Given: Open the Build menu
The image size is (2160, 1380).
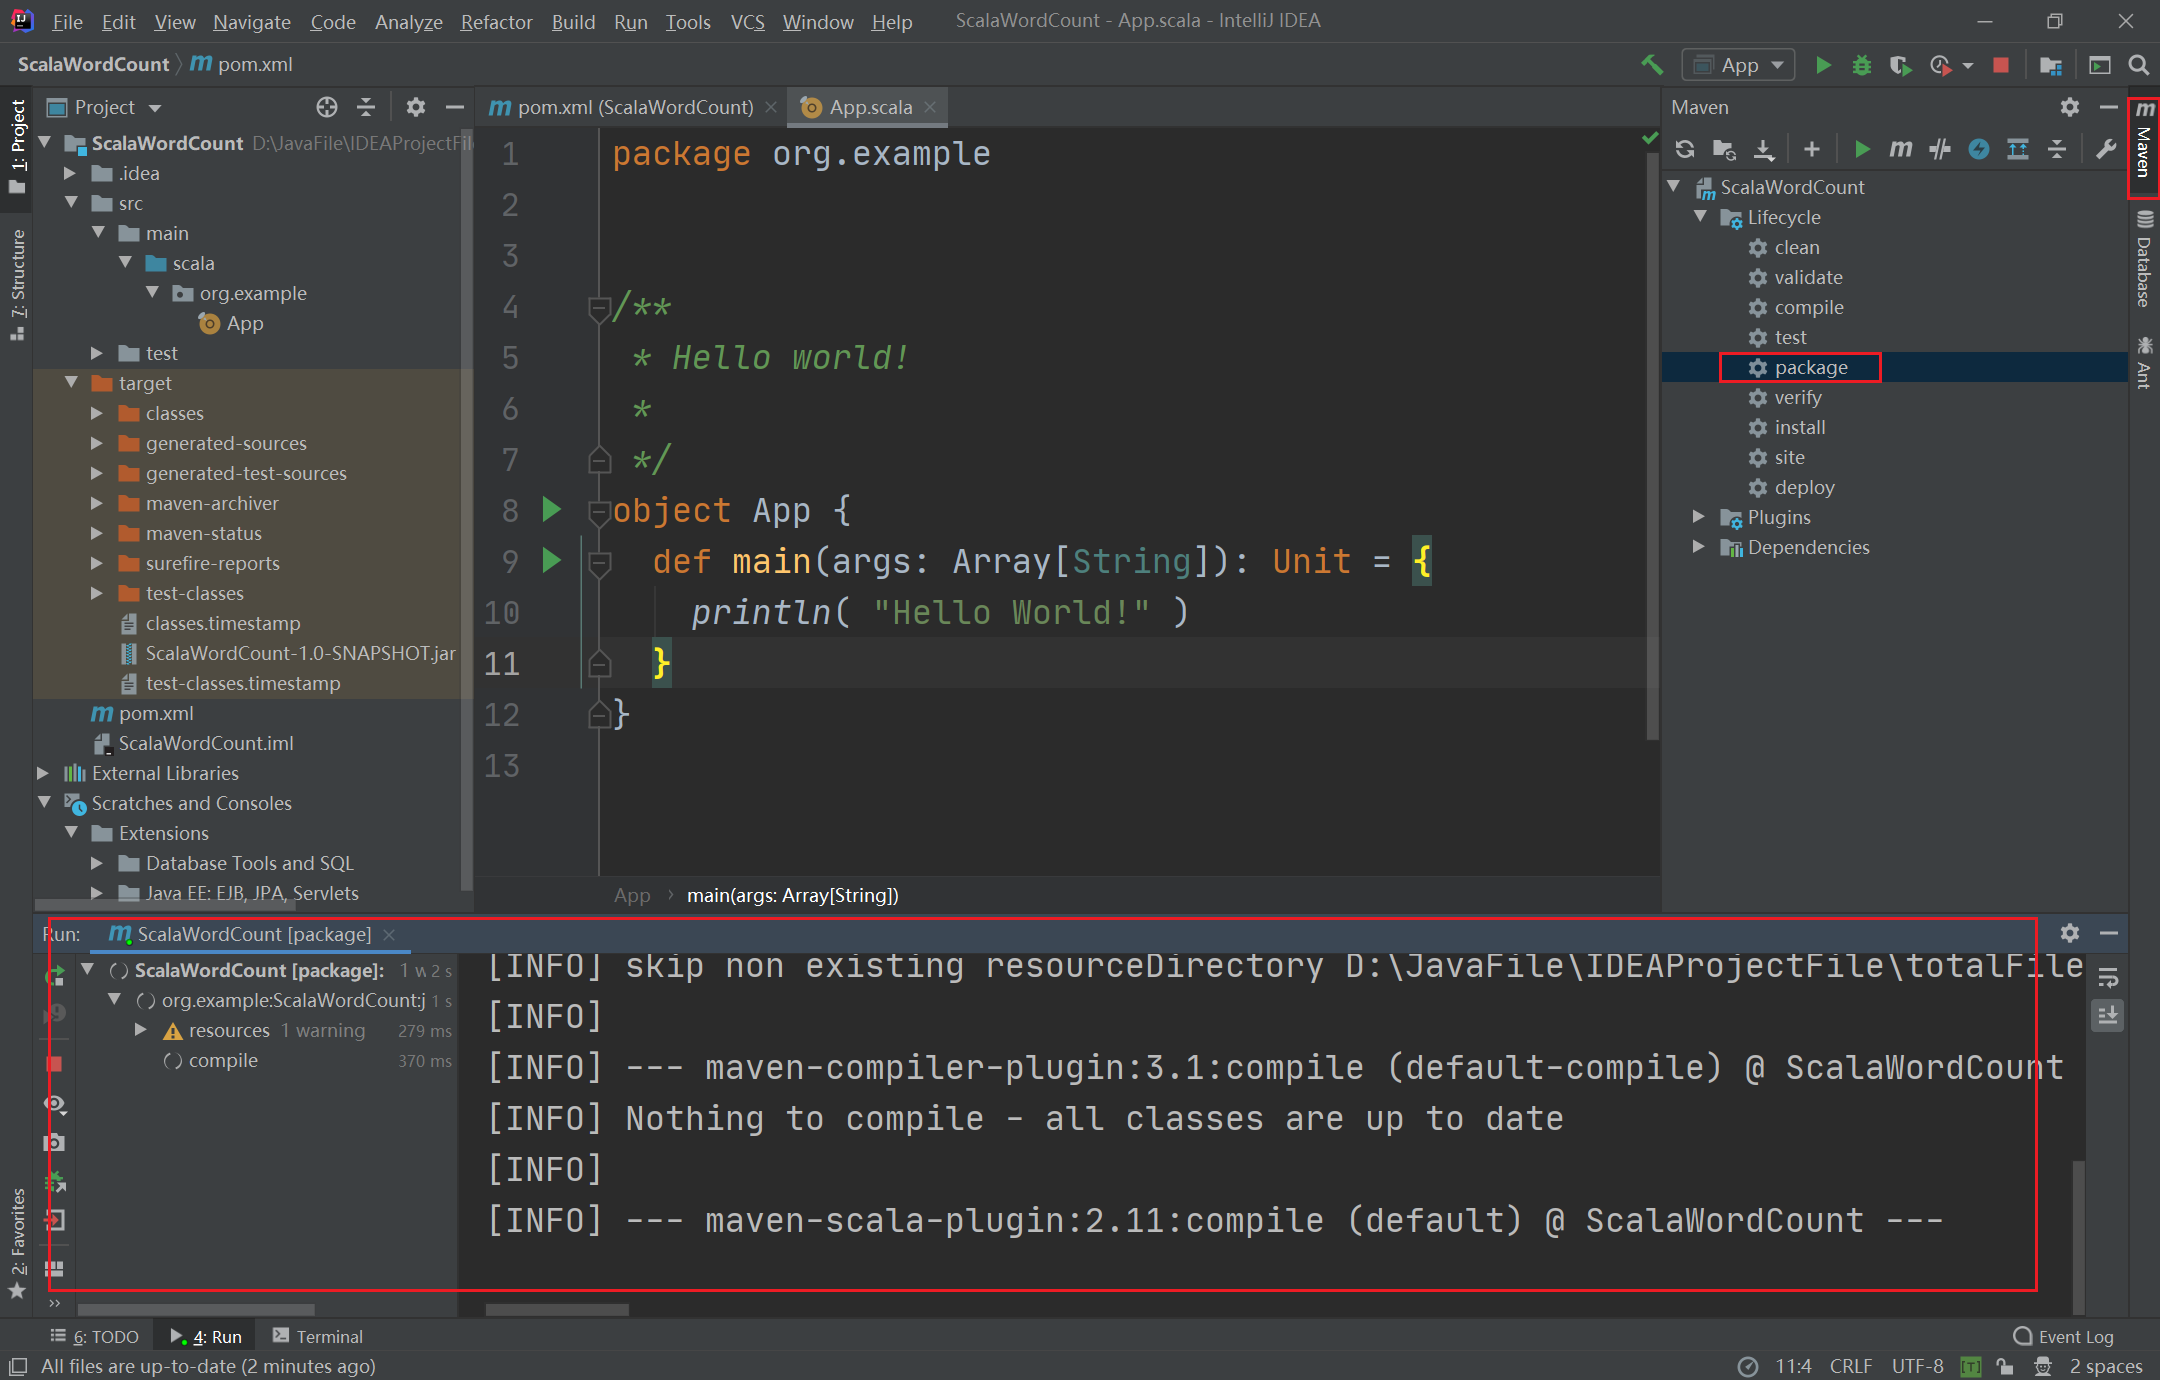Looking at the screenshot, I should 573,21.
